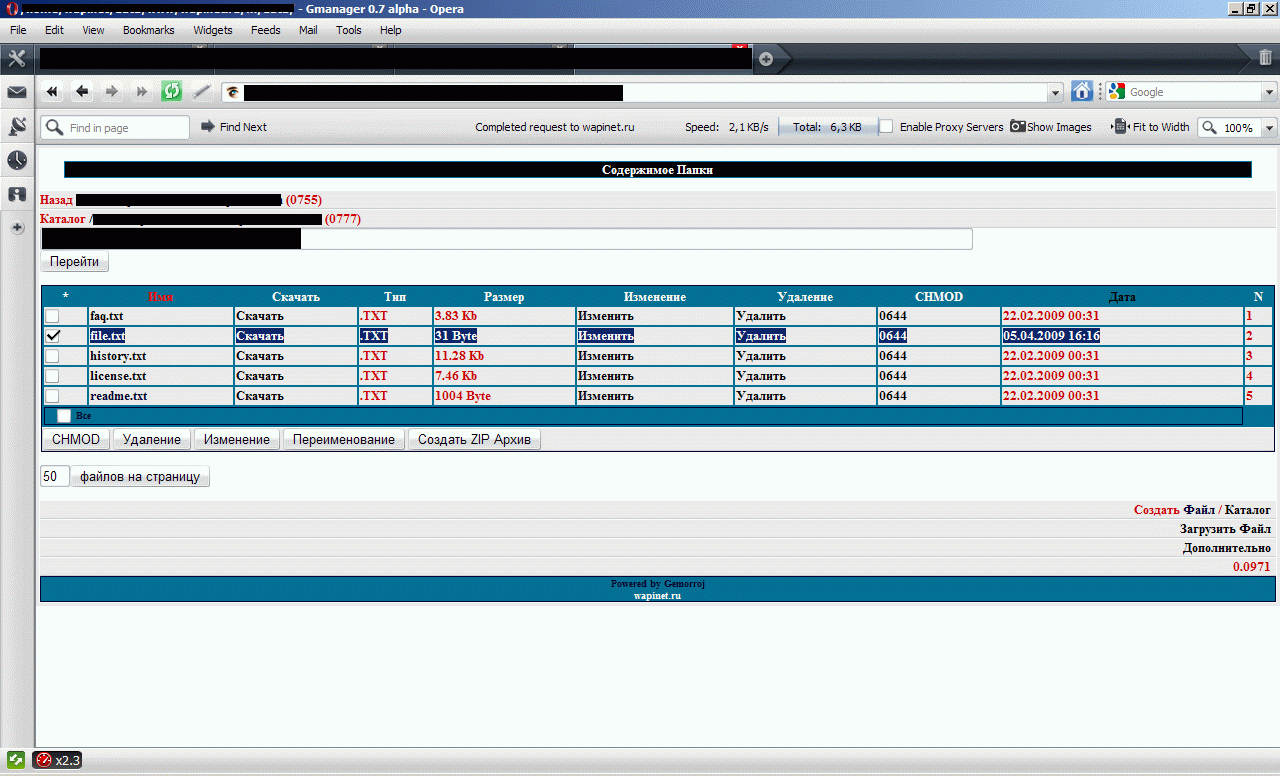Click the Создать ZIP Архив button
This screenshot has width=1280, height=776.
click(x=474, y=440)
